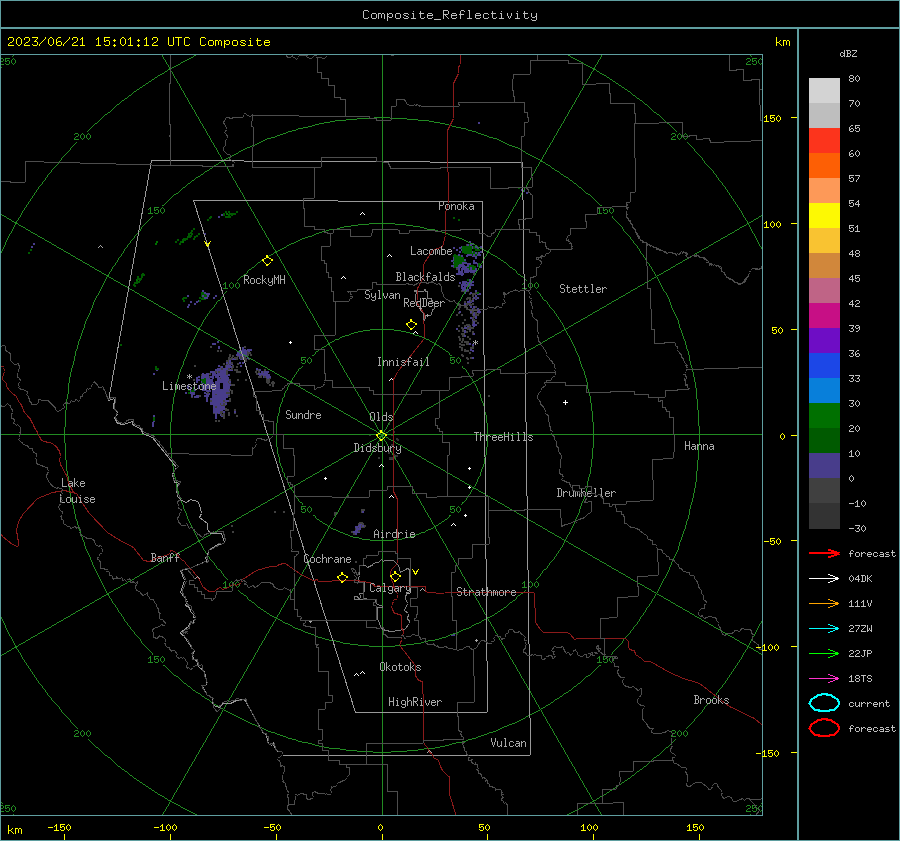
Task: Click the 65 dBZ red color swatch
Action: pyautogui.click(x=824, y=140)
